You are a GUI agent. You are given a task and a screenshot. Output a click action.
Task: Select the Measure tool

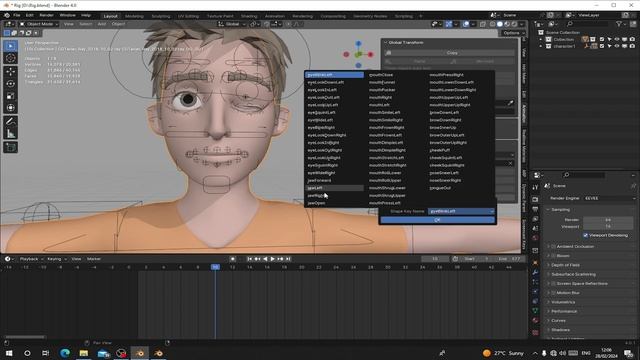10,133
